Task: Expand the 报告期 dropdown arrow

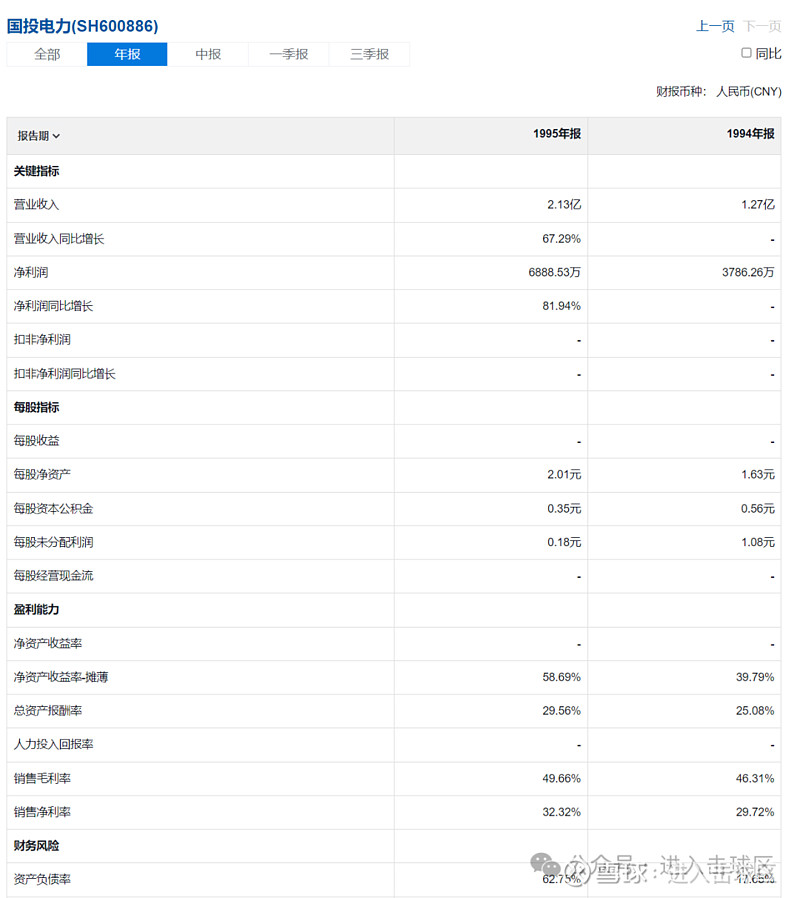Action: (56, 136)
